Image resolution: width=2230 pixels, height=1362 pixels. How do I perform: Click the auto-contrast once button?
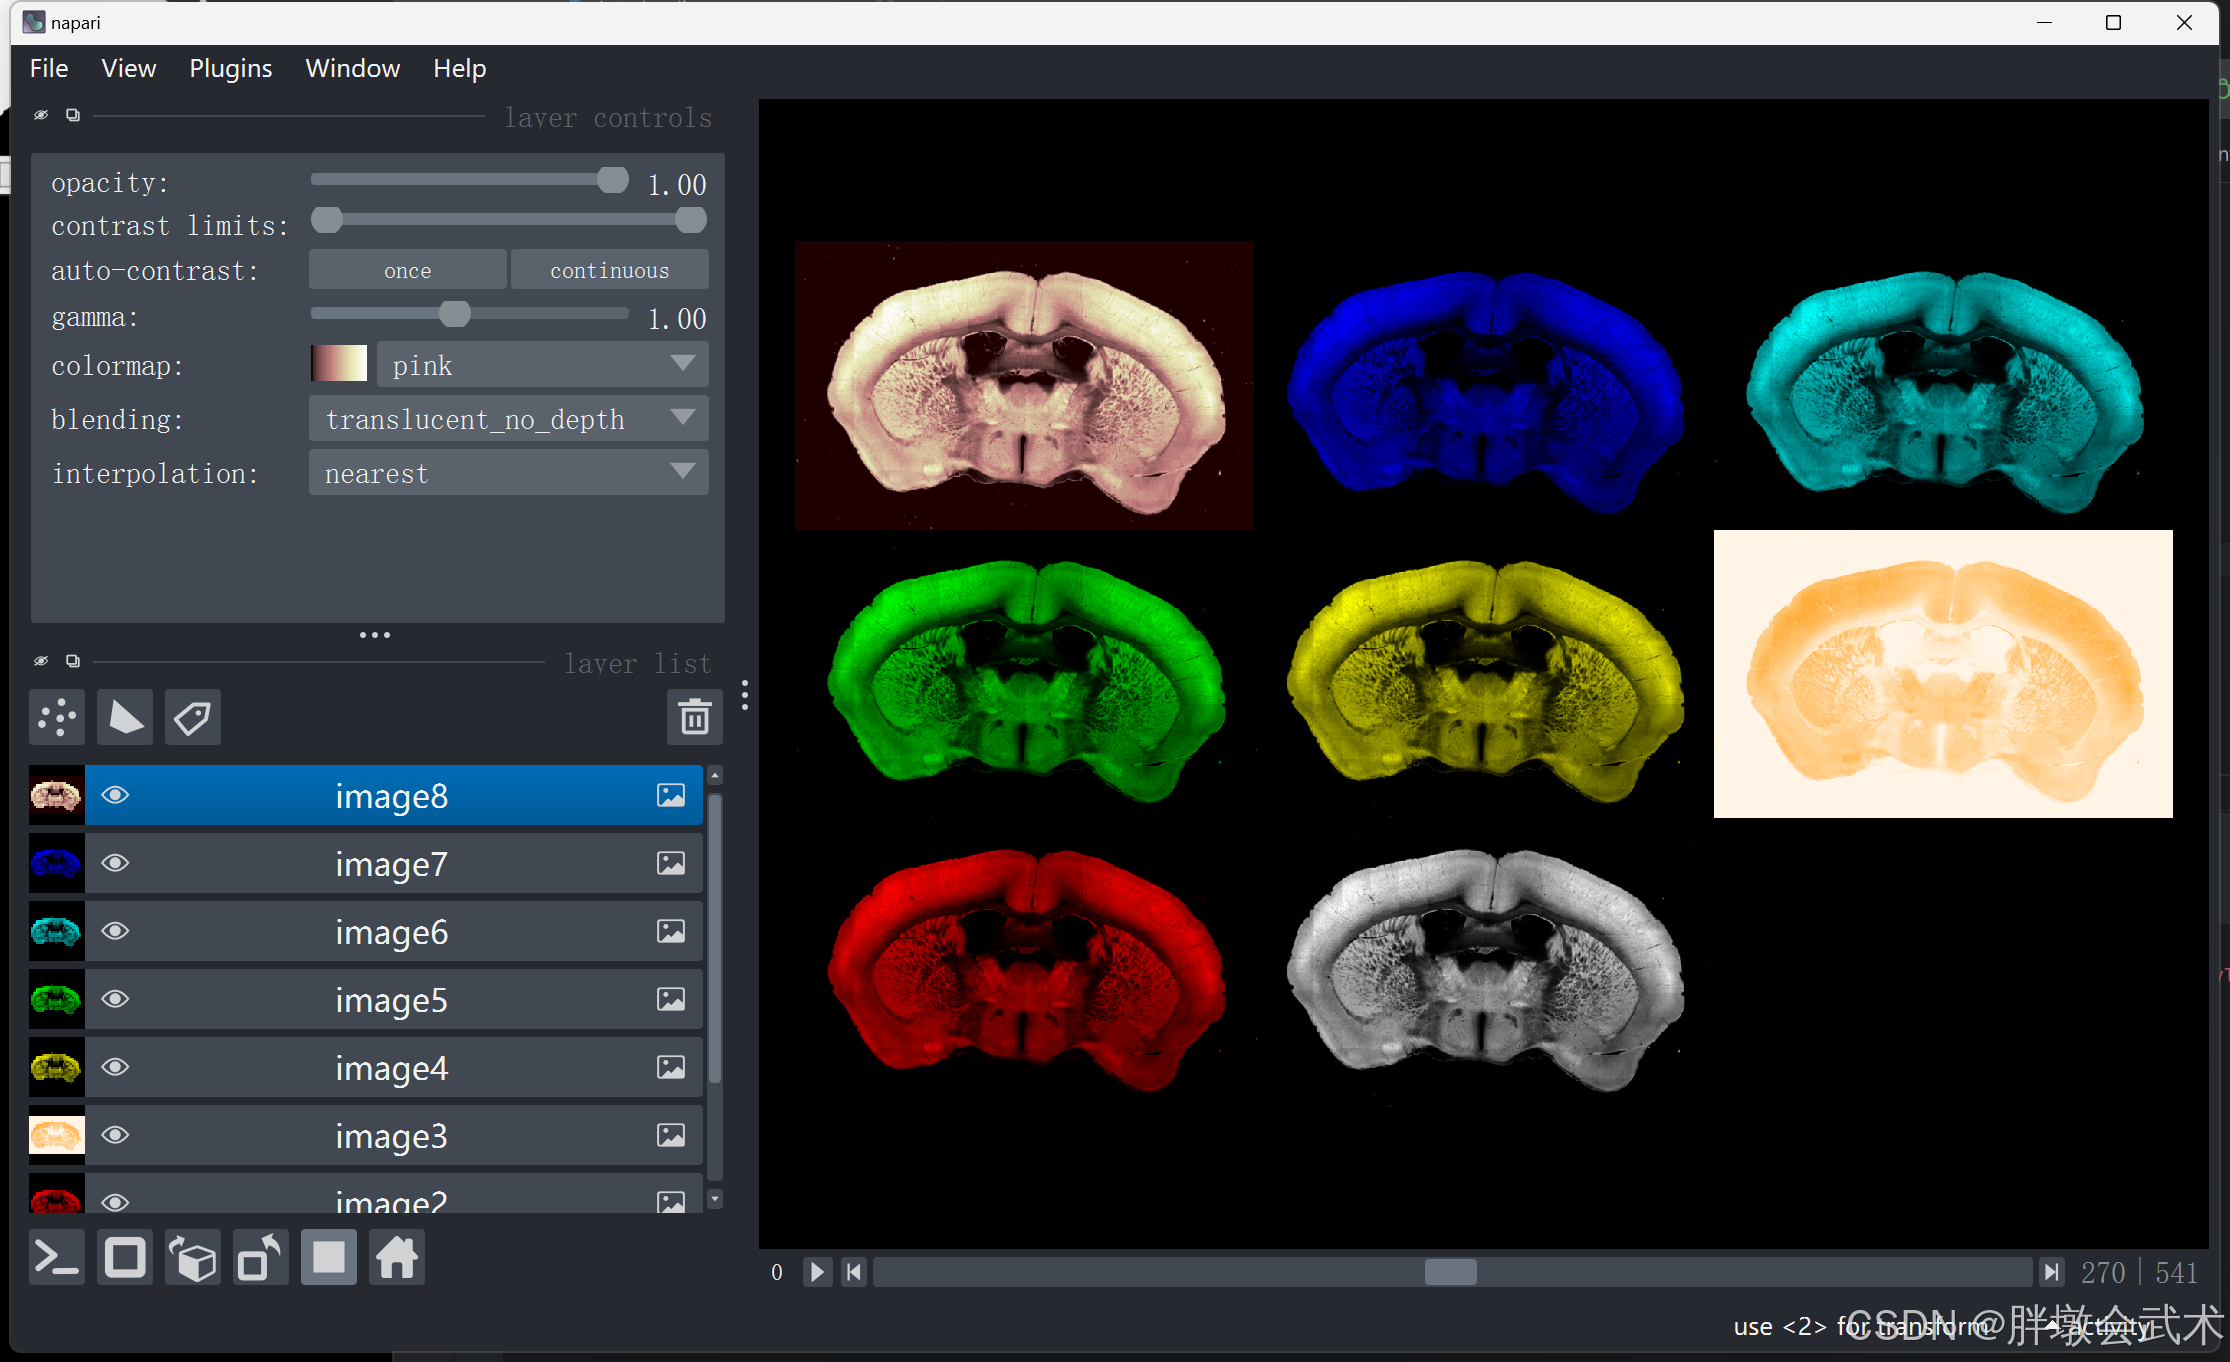(407, 270)
